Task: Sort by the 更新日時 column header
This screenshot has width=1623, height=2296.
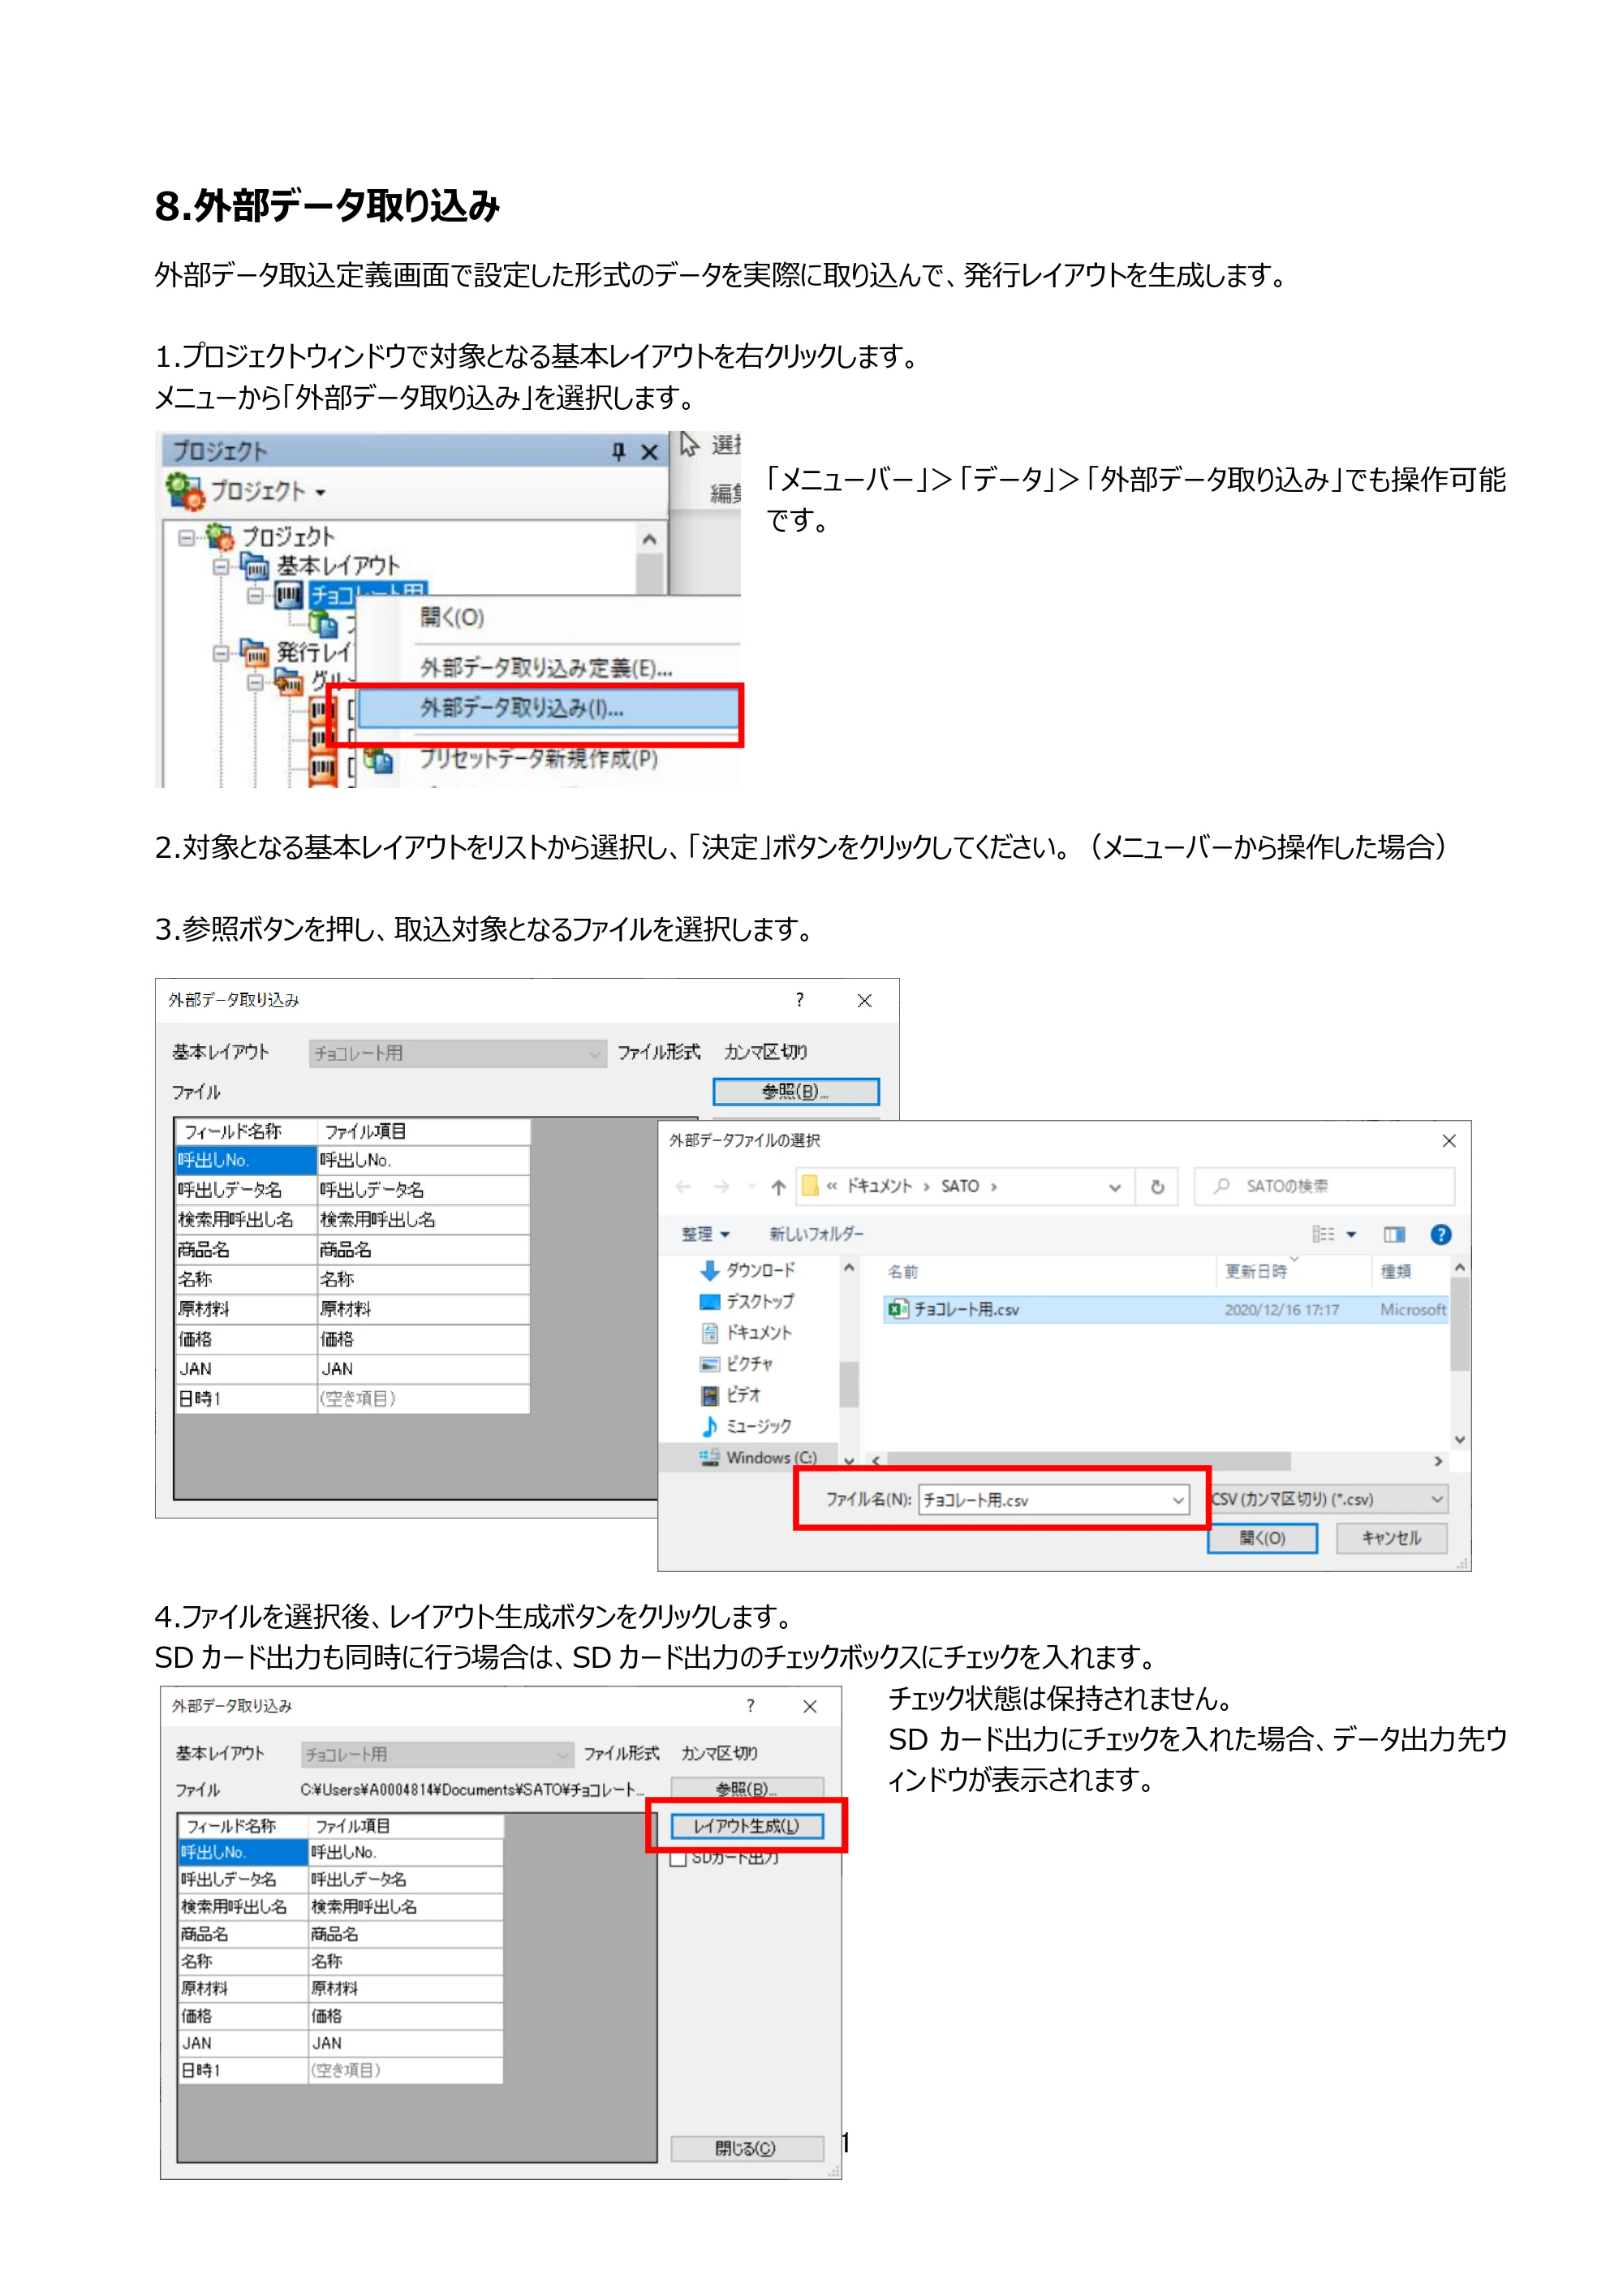Action: 1256,1271
